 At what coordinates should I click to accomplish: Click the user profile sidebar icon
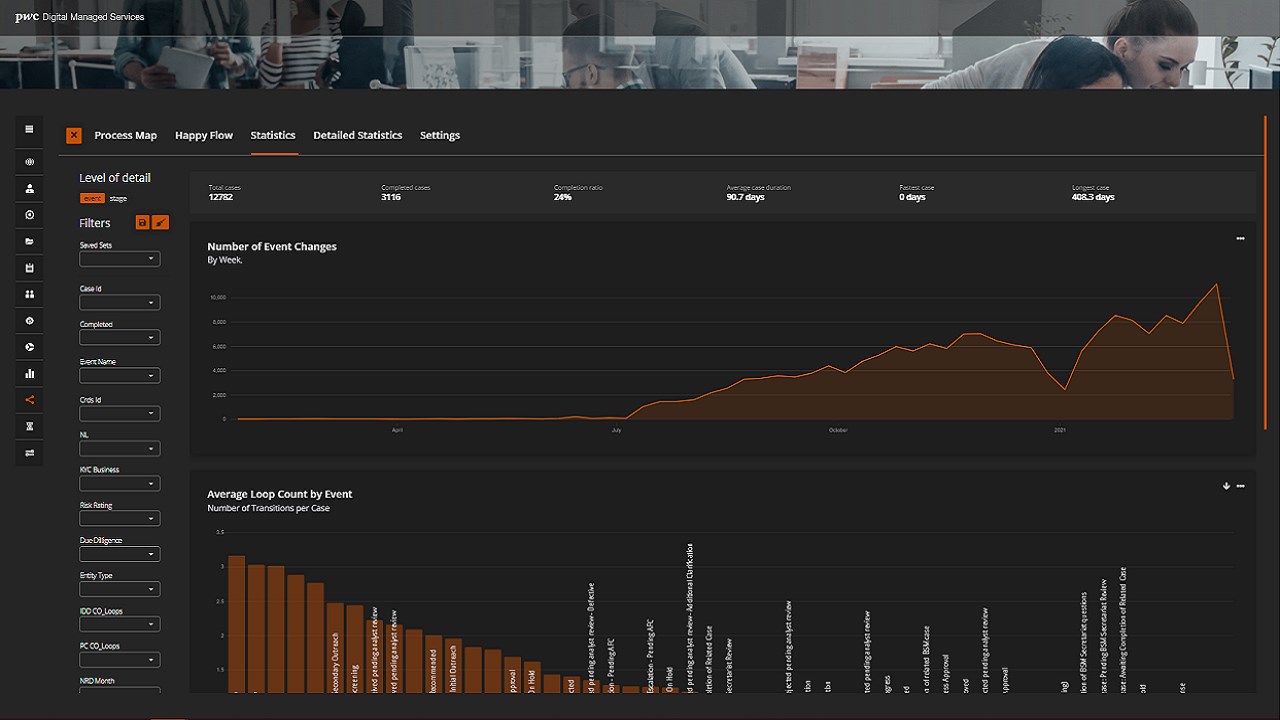30,188
